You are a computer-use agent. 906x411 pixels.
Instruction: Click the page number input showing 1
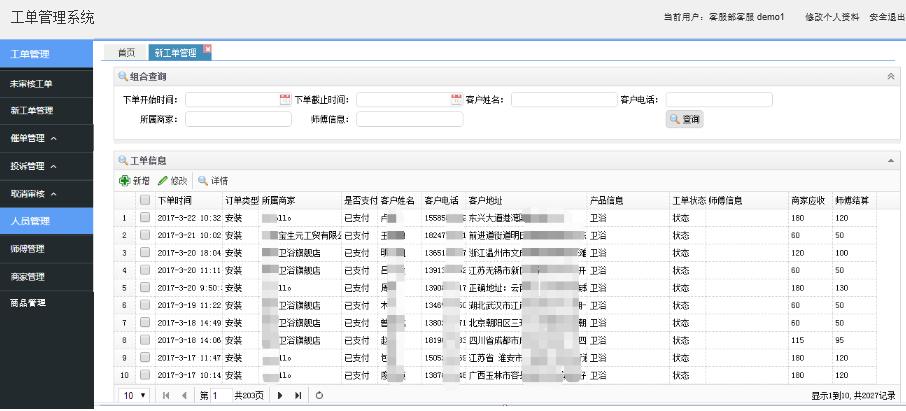point(222,396)
